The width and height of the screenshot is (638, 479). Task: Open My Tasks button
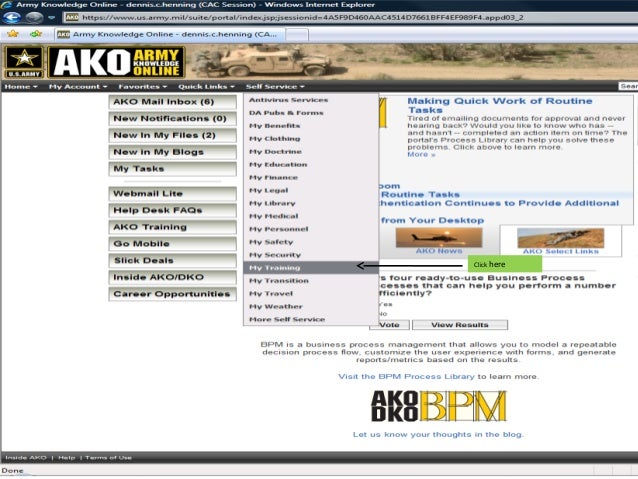(173, 168)
